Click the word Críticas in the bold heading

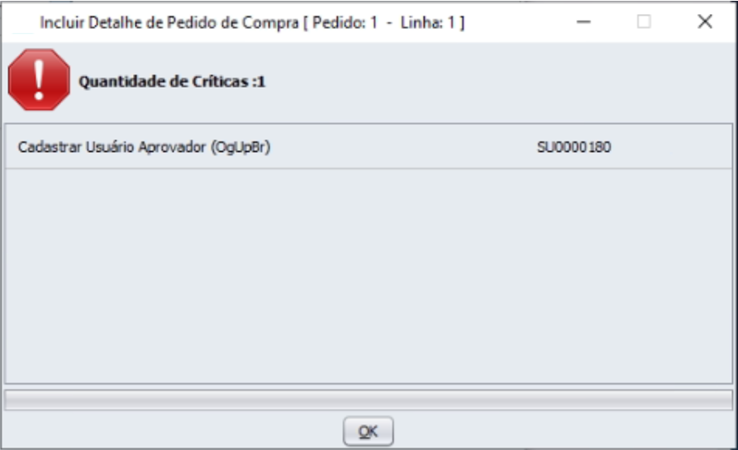220,81
